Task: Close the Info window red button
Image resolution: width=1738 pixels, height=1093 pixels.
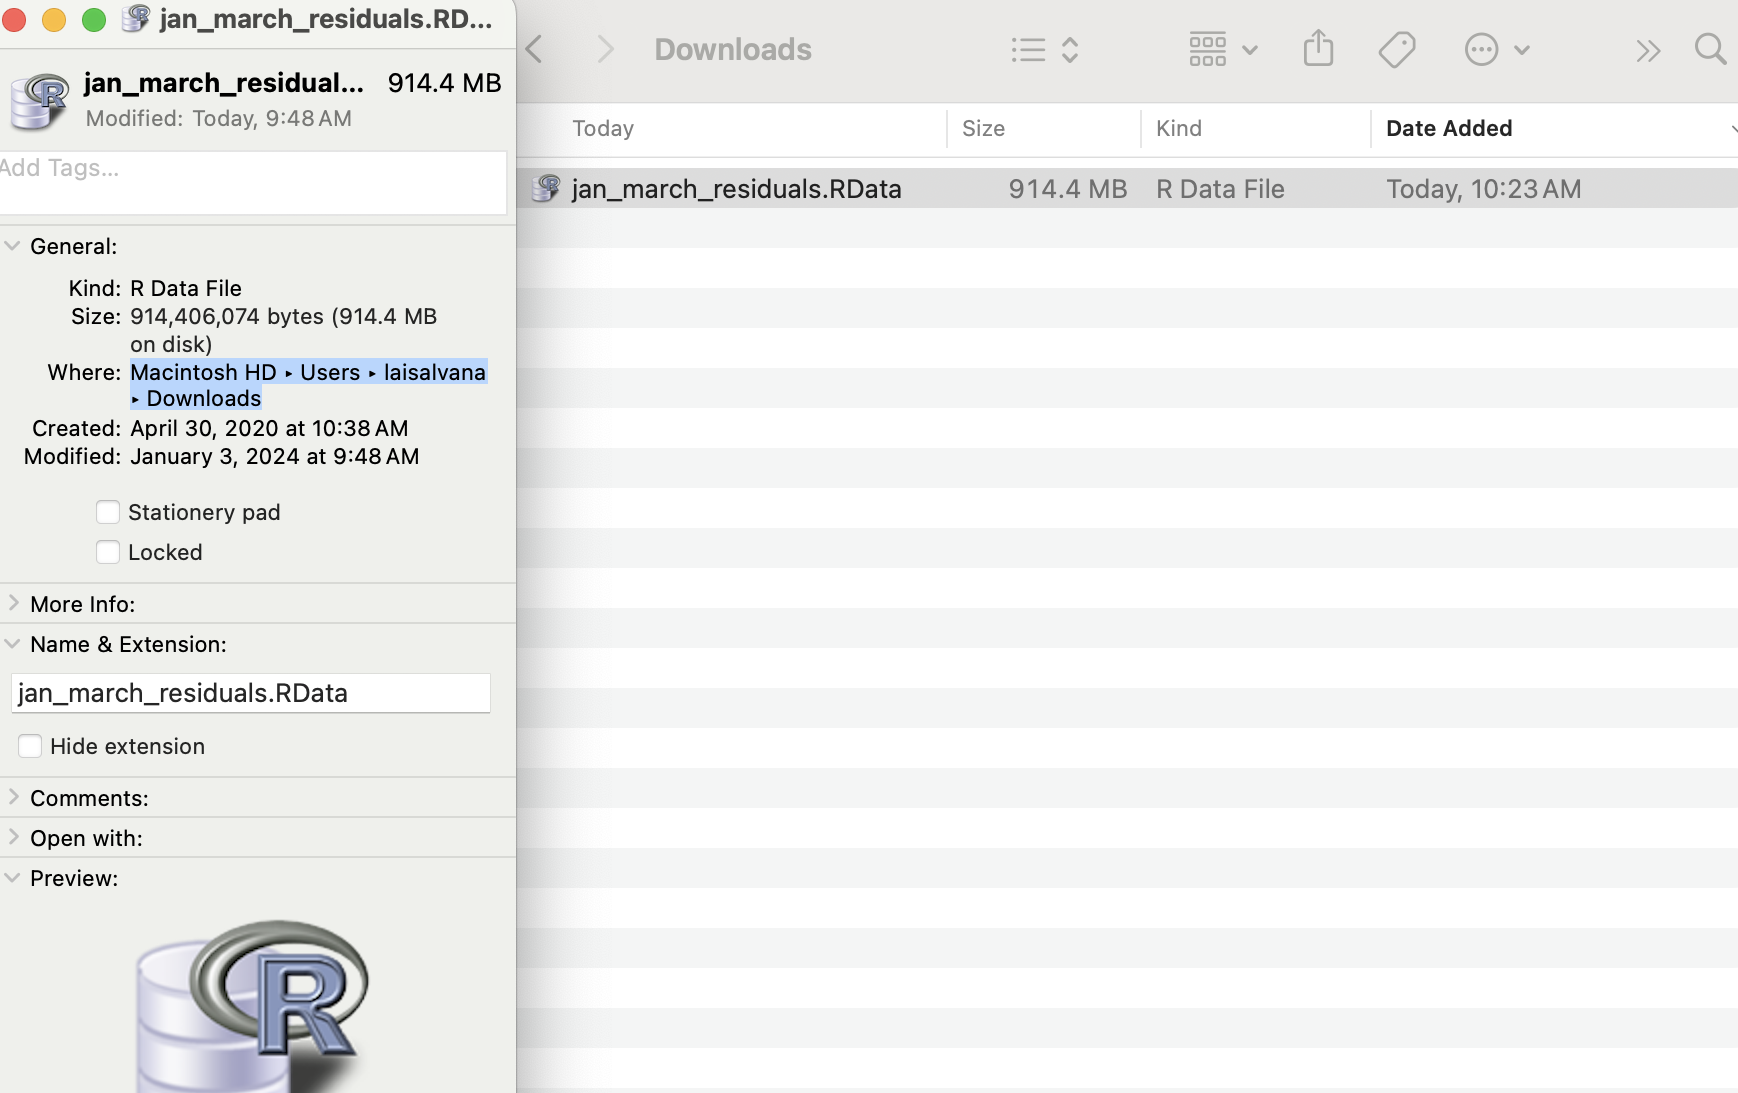Action: coord(14,19)
